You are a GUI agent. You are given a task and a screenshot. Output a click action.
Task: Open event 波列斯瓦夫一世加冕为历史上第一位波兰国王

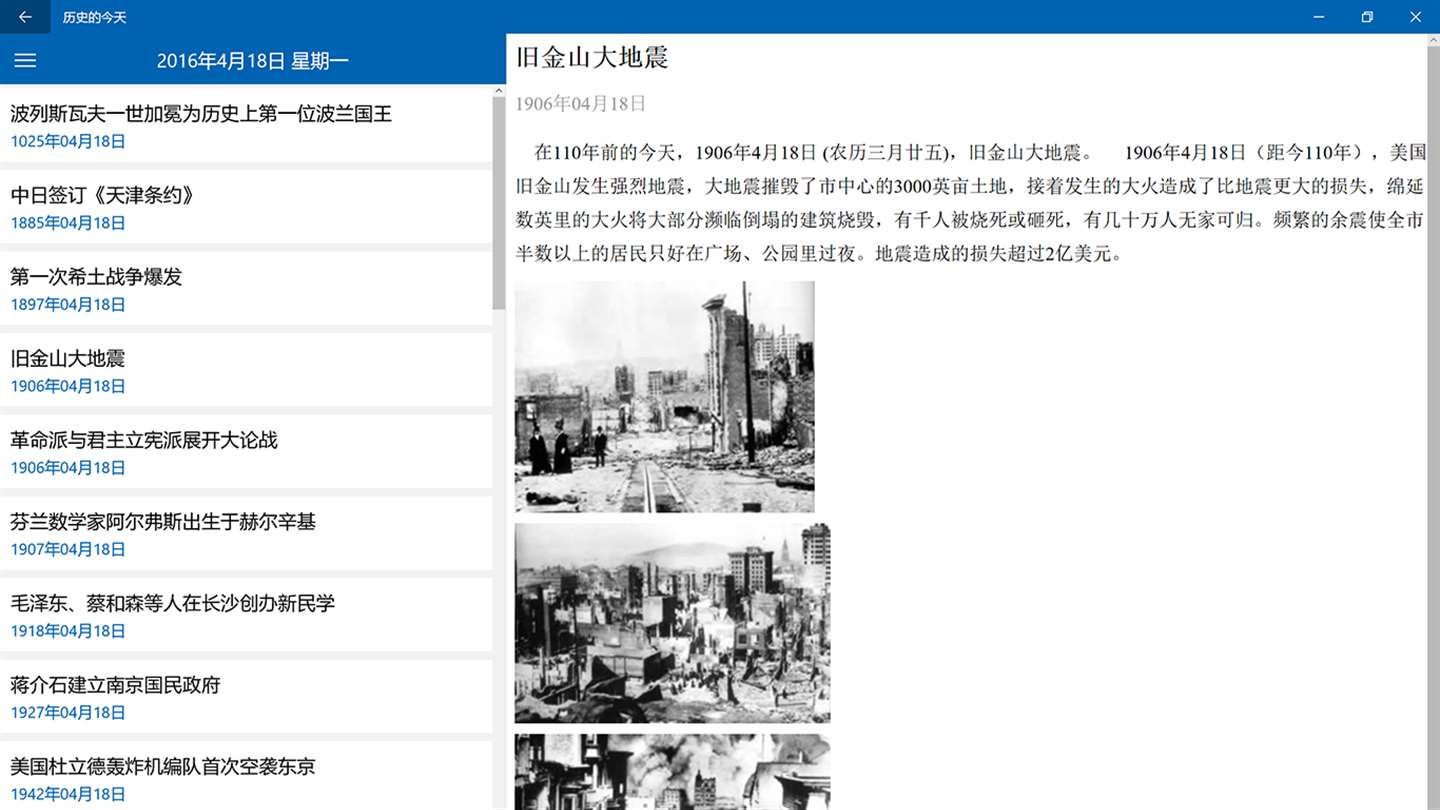(246, 125)
